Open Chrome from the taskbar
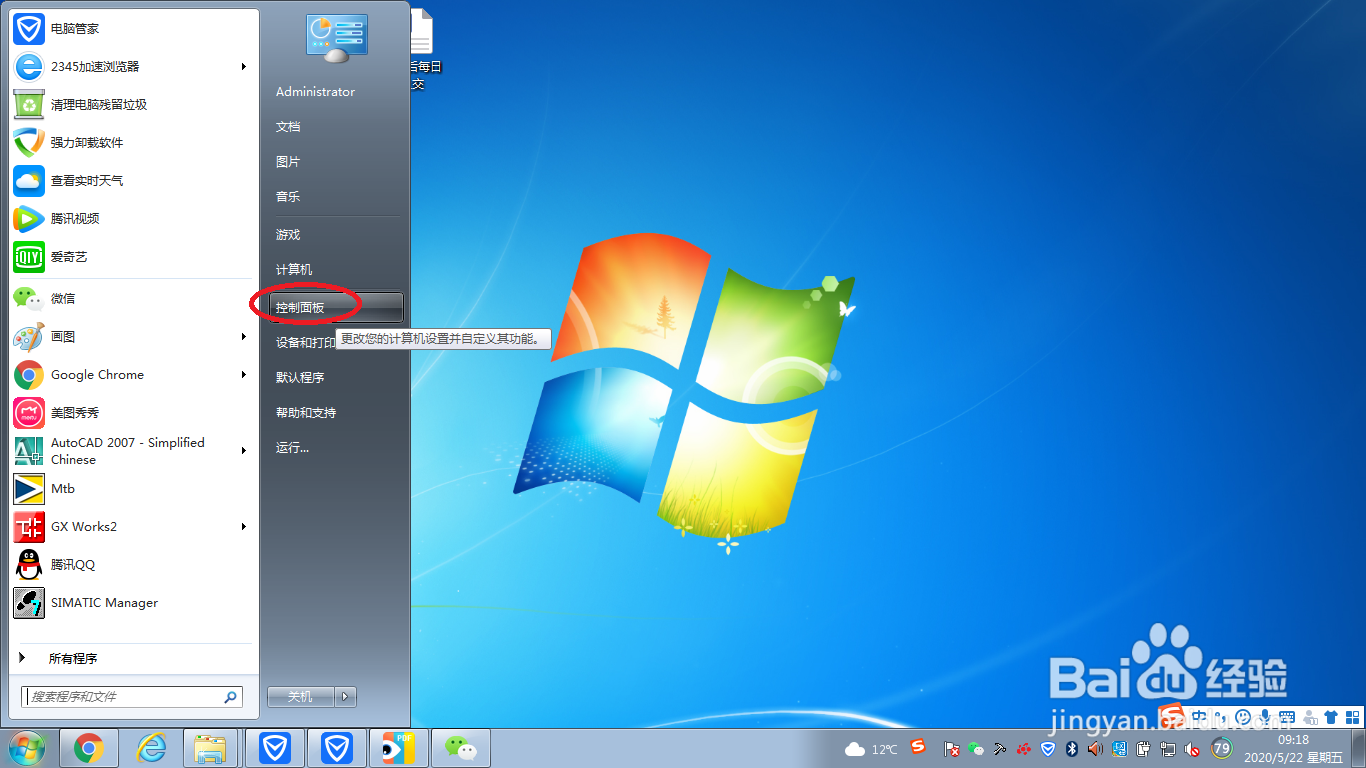 pyautogui.click(x=89, y=748)
